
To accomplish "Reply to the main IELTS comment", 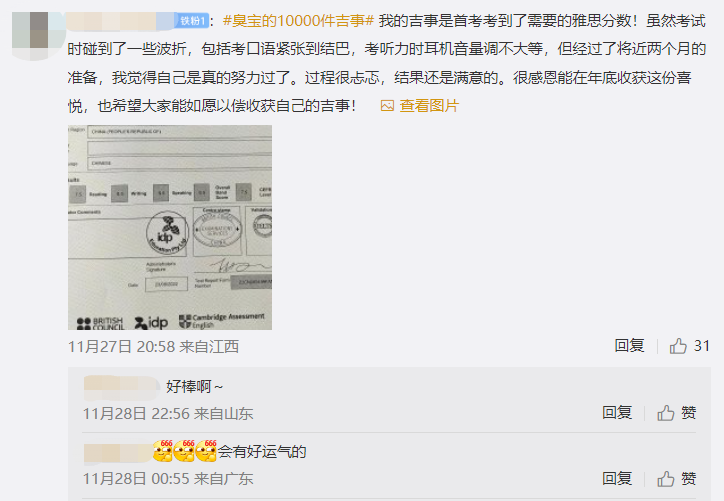I will 629,345.
